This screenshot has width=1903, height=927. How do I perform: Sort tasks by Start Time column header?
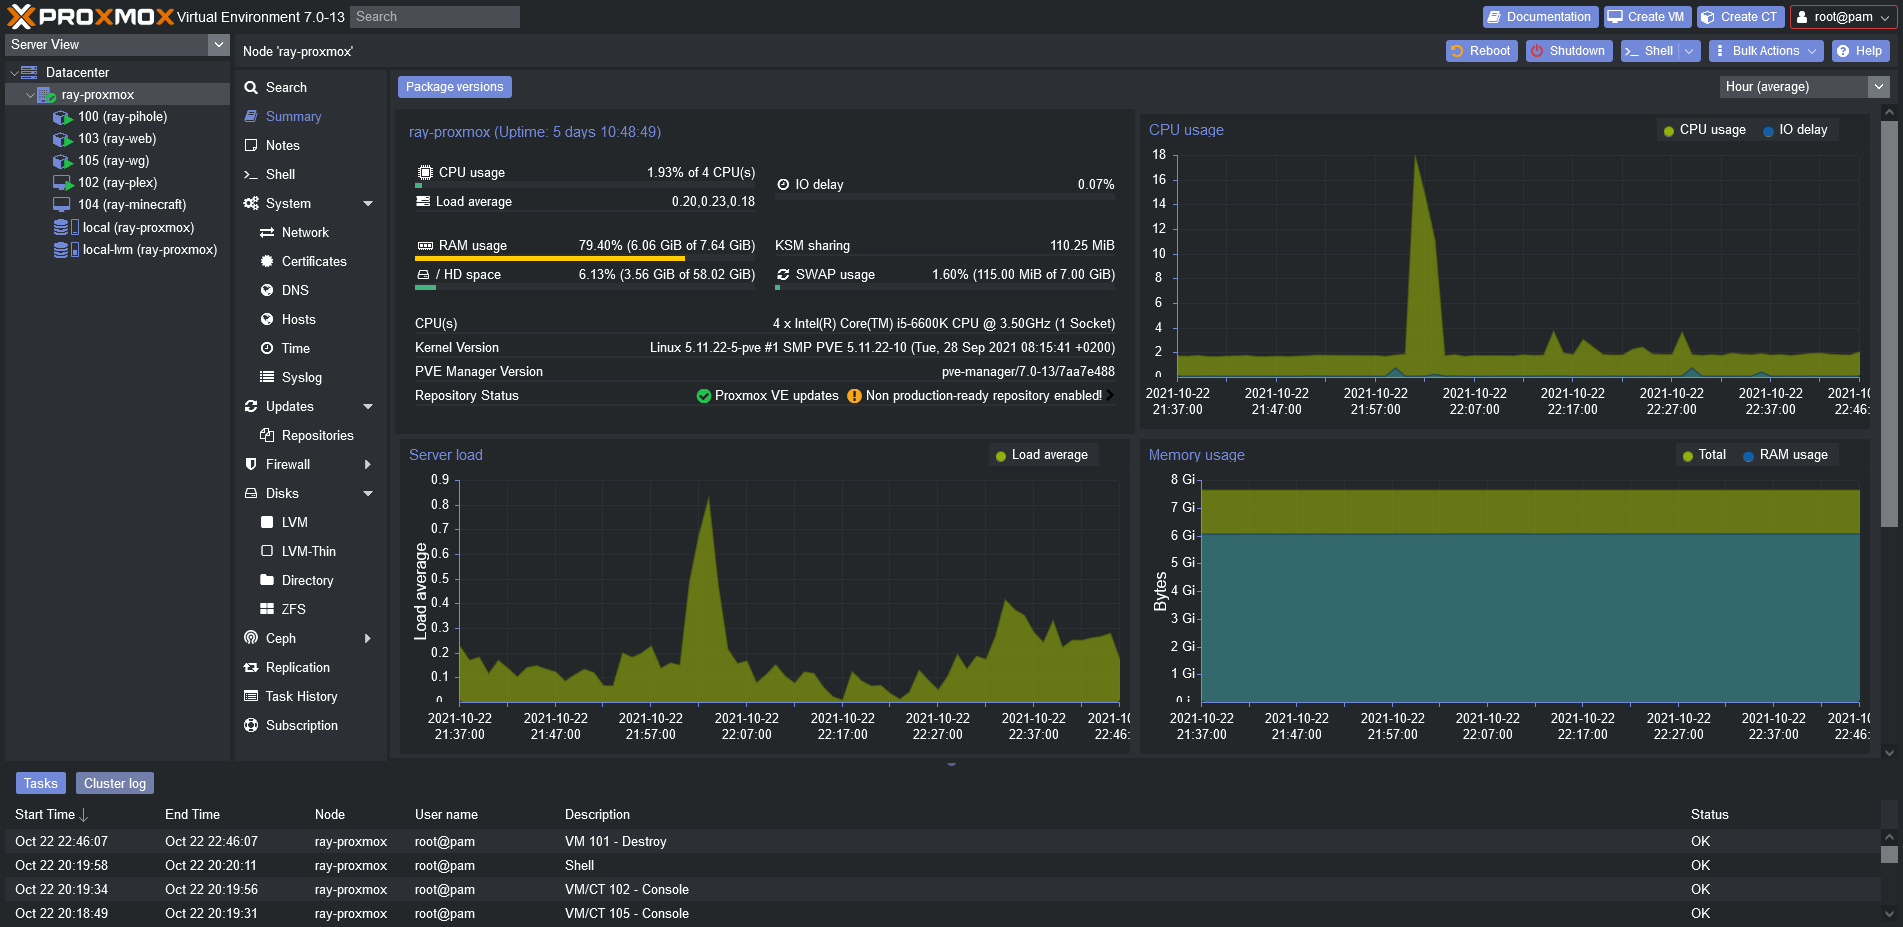[51, 815]
